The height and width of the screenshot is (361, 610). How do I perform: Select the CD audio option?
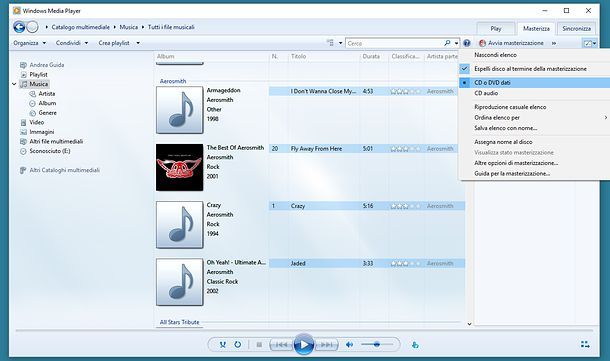[535, 93]
